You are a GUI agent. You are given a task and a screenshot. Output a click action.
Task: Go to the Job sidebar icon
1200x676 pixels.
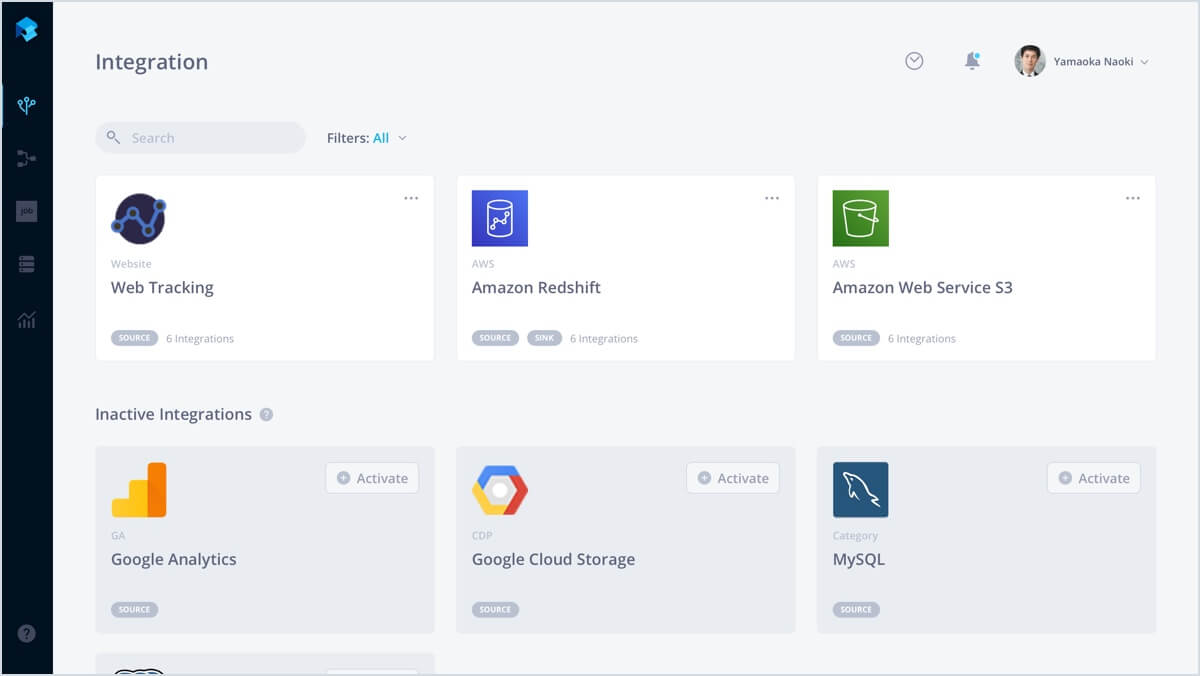pos(27,211)
